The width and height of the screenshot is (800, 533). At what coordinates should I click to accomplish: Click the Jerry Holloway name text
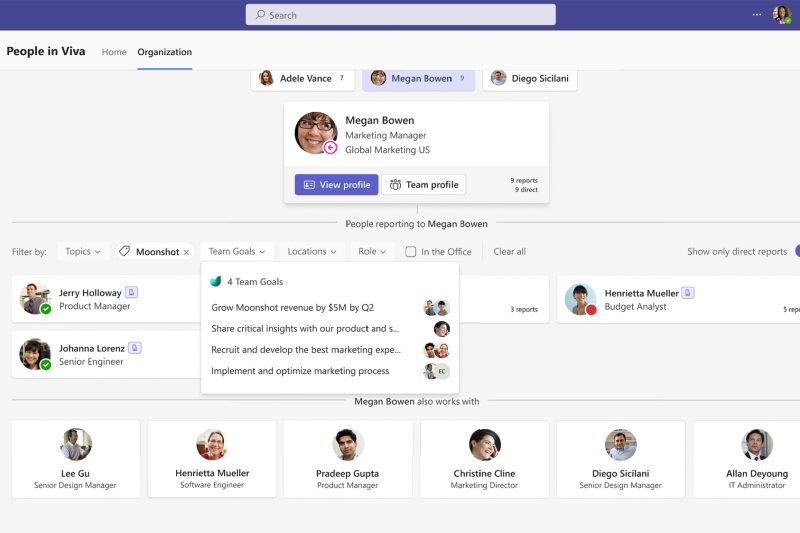coord(90,293)
